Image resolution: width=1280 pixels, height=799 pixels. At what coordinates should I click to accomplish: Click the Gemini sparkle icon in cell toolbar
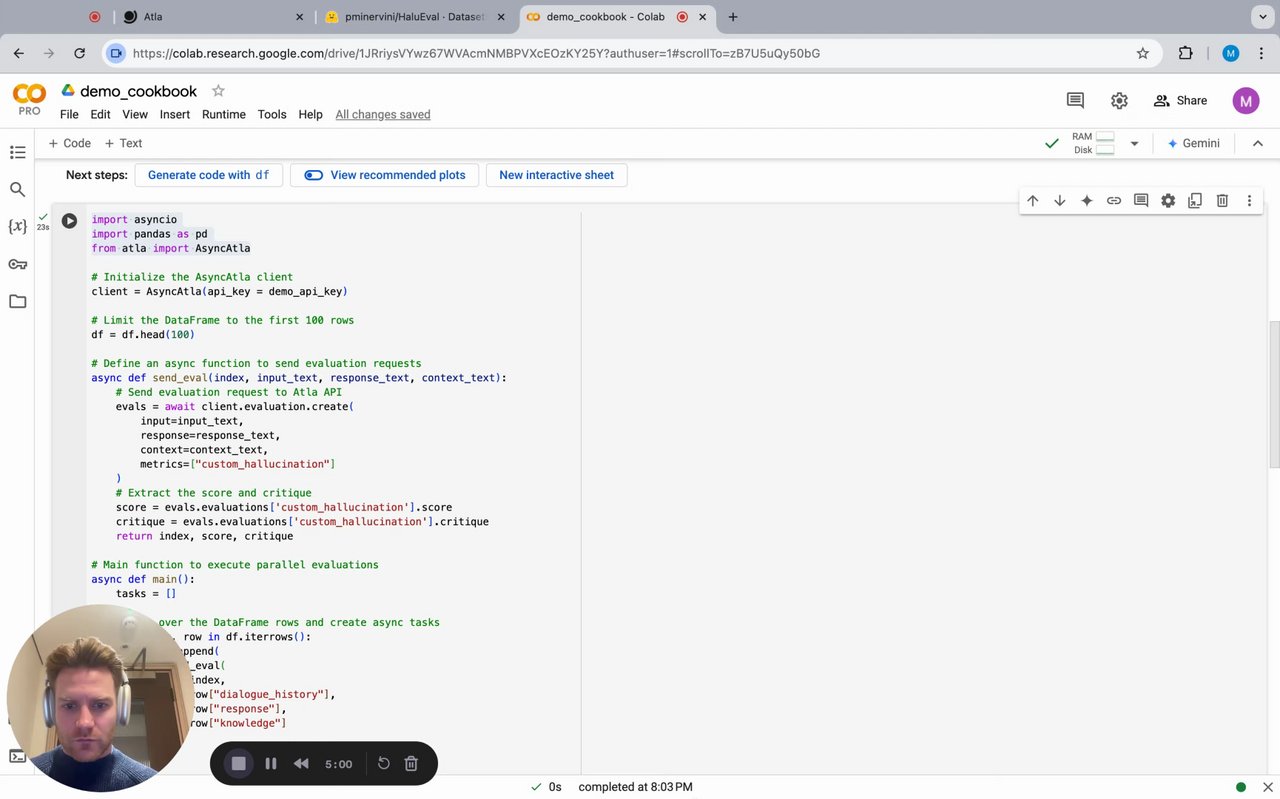tap(1087, 201)
